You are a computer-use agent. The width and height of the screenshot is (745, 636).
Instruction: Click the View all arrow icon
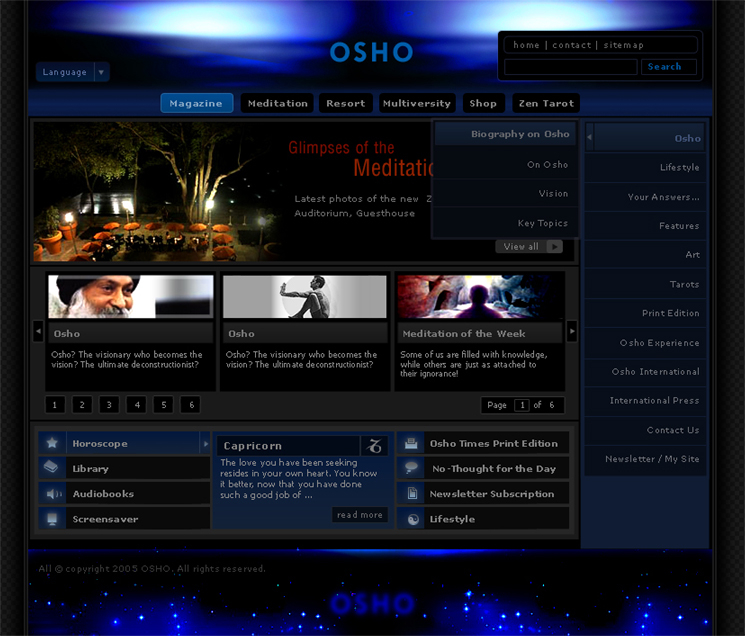click(554, 247)
